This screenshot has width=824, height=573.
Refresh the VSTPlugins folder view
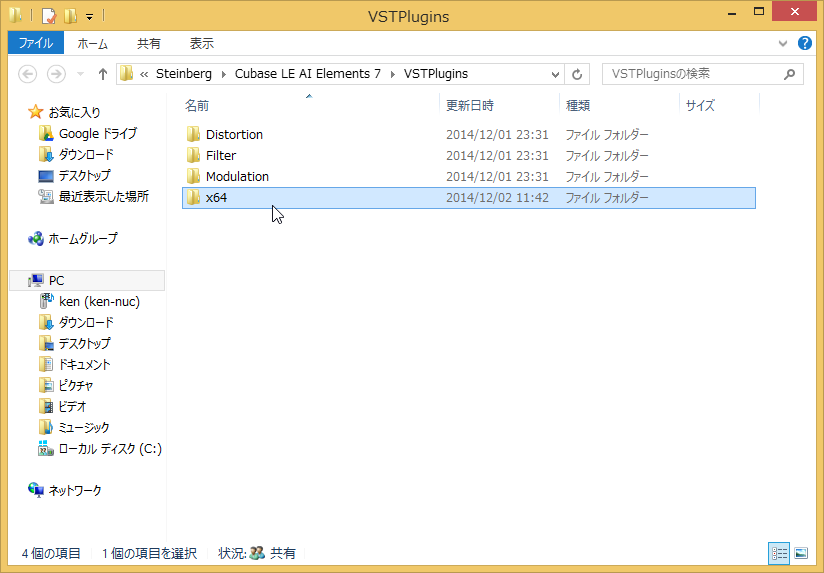[577, 74]
